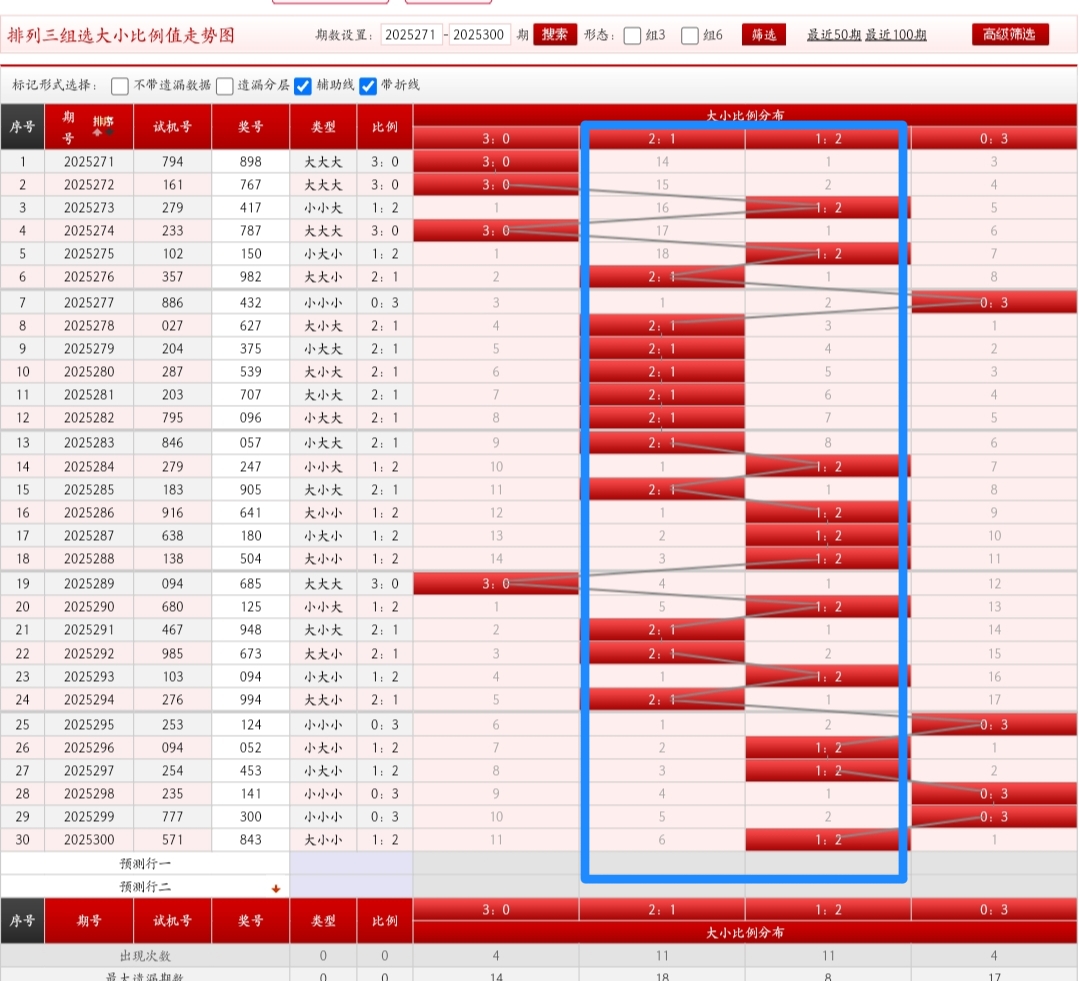Image resolution: width=1080 pixels, height=981 pixels.
Task: Click trial number 886 in row 2025277
Action: tap(172, 302)
